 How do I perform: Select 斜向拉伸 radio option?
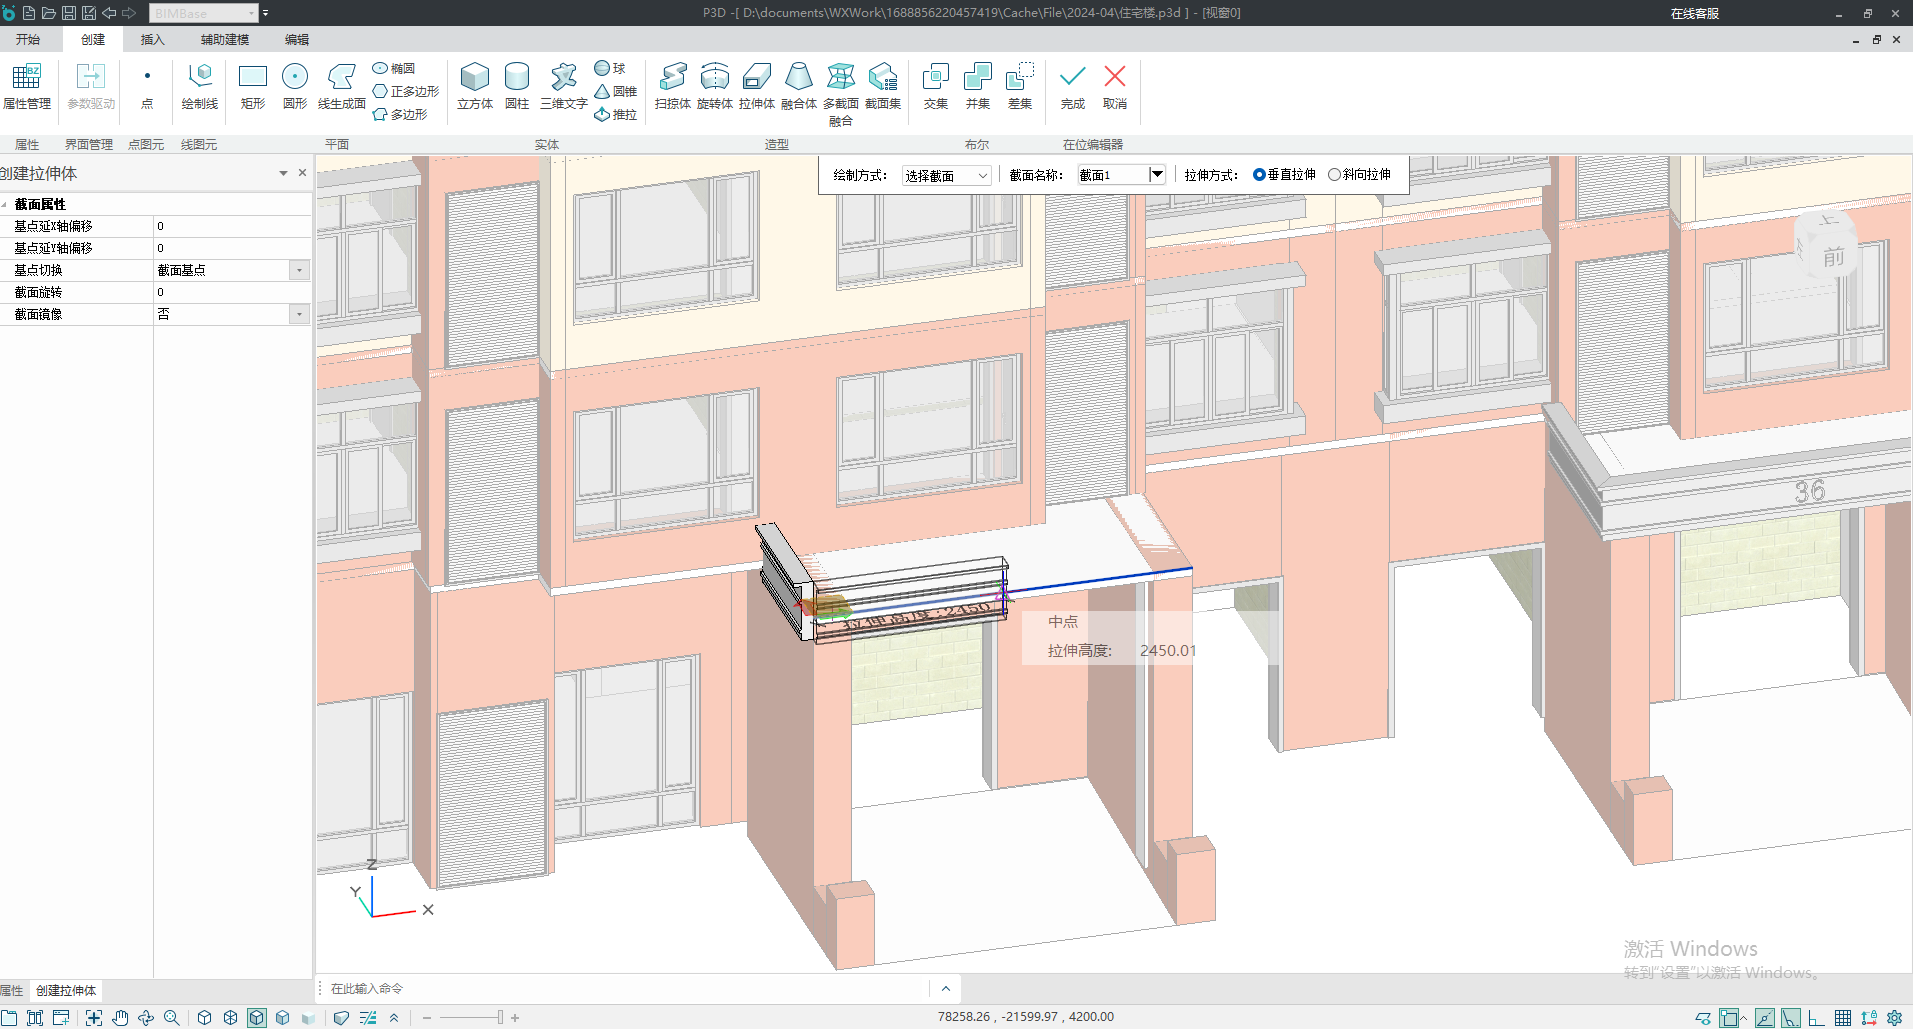(x=1334, y=175)
